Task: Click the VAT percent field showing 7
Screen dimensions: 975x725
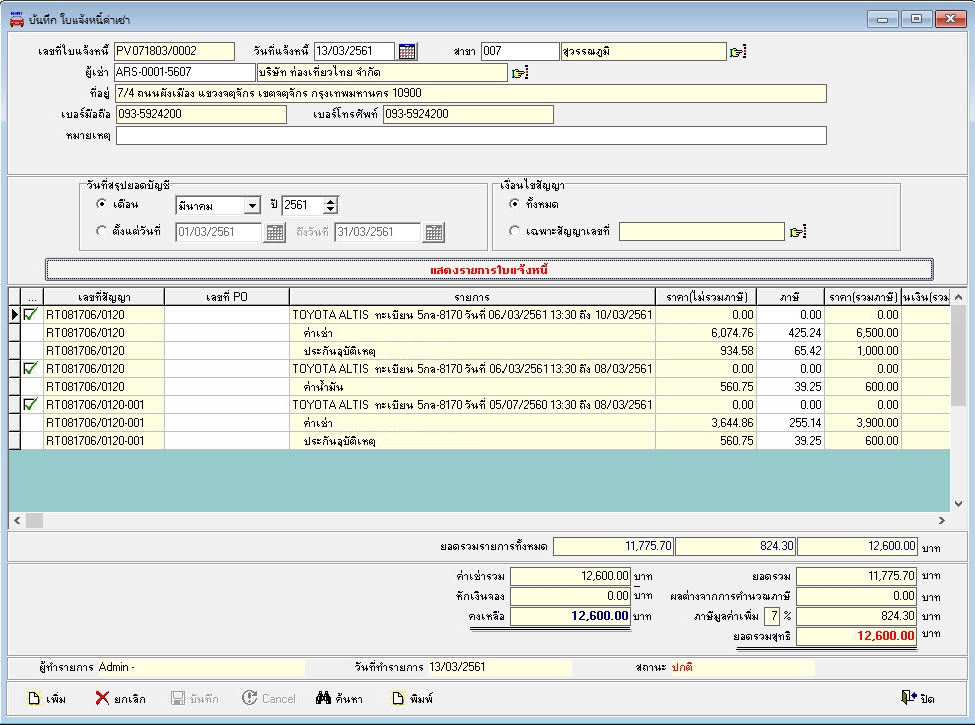Action: coord(772,616)
